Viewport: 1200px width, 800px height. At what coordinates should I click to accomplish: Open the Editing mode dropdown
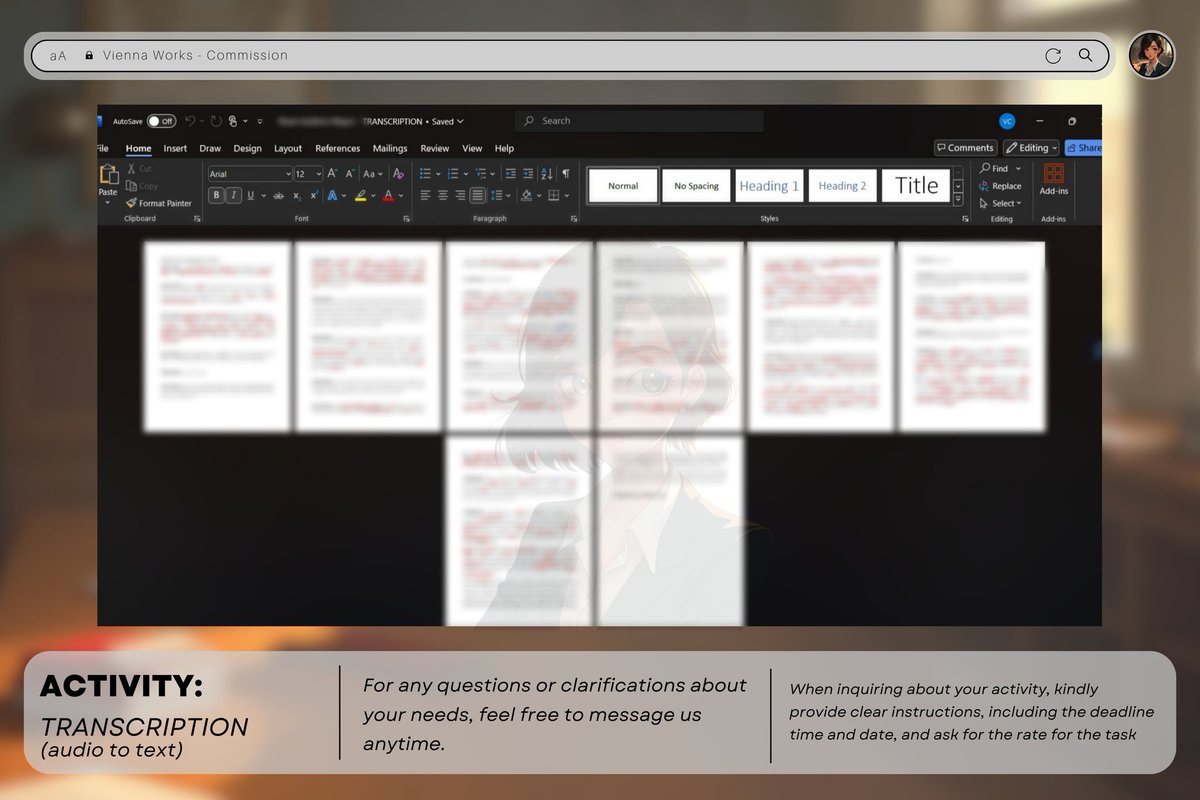(1031, 148)
